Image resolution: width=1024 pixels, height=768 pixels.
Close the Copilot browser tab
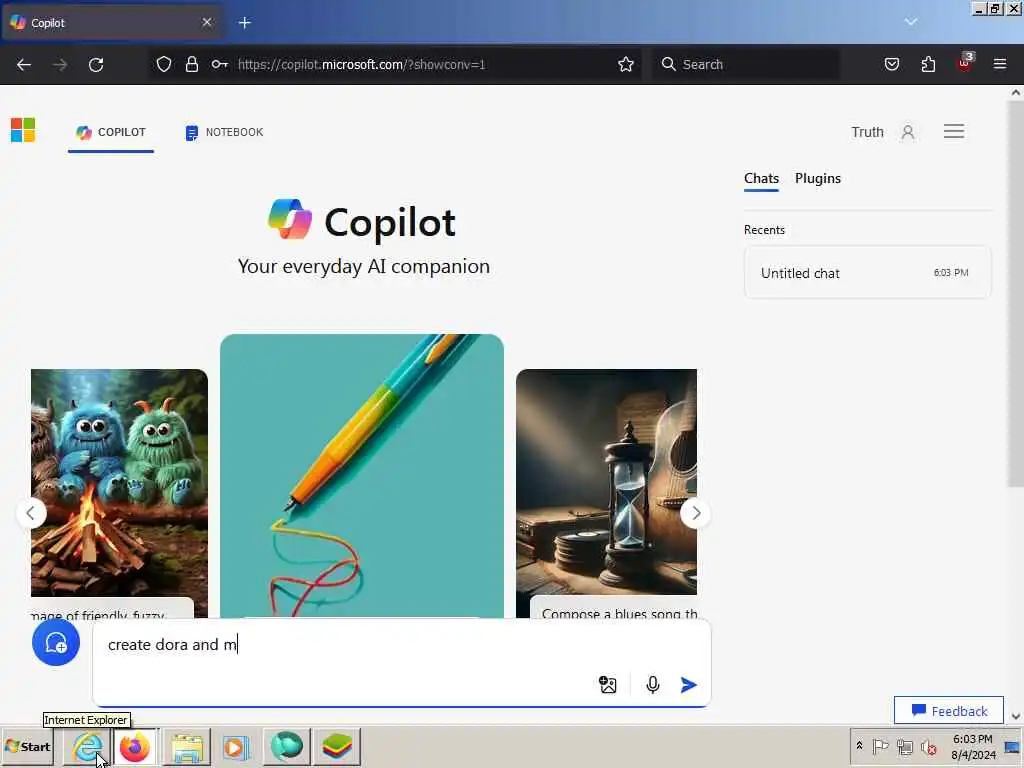[207, 22]
